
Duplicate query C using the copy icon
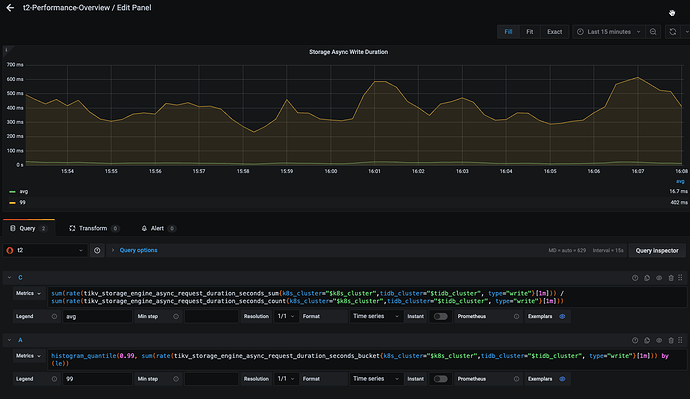[647, 278]
